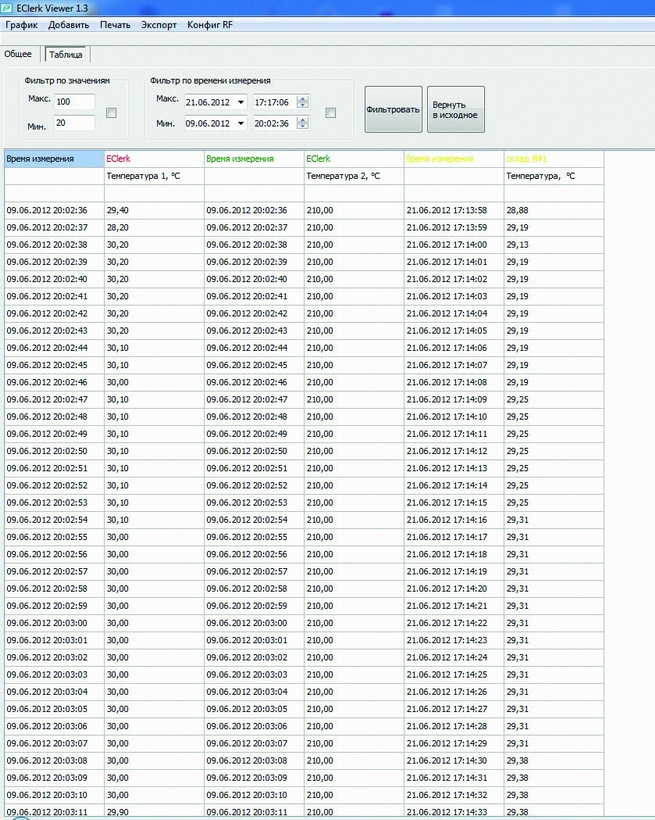Click the Температура, °C subheader under склад №1
The width and height of the screenshot is (655, 820).
pos(554,176)
